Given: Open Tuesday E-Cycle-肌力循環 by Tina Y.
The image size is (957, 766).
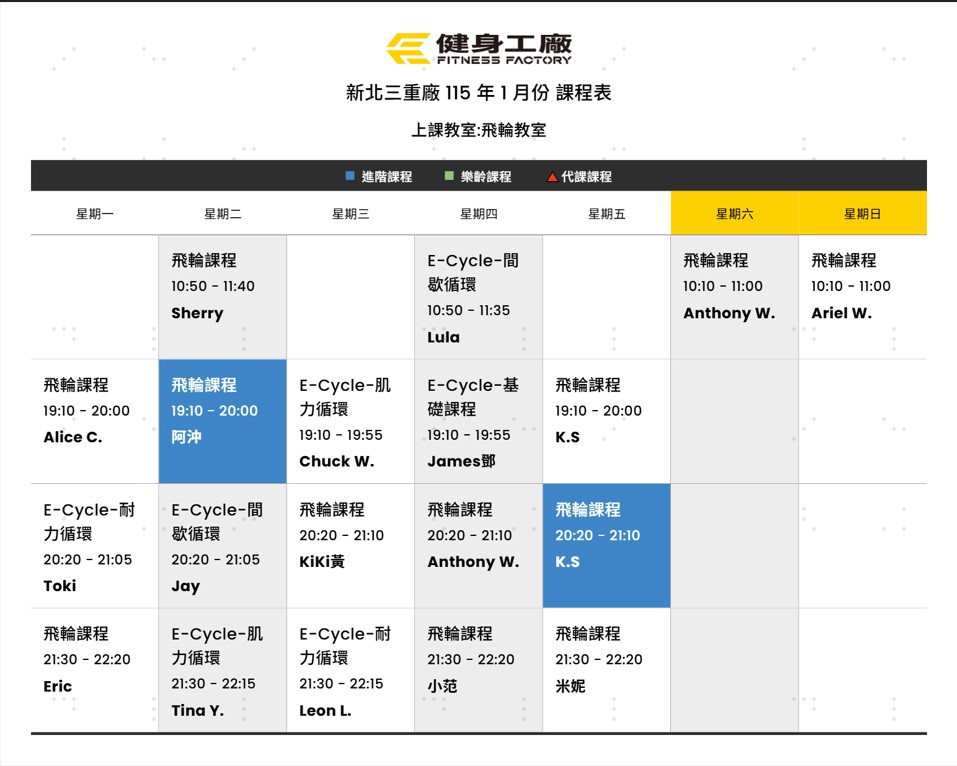Looking at the screenshot, I should pos(222,671).
